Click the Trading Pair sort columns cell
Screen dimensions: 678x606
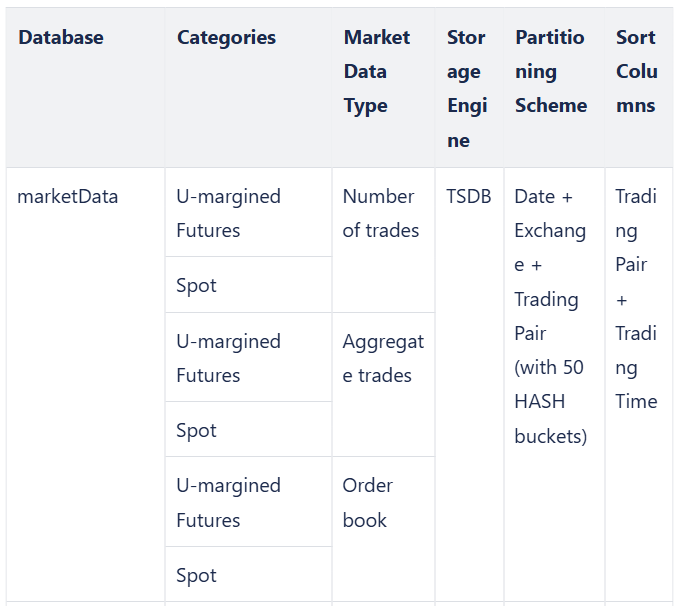636,299
